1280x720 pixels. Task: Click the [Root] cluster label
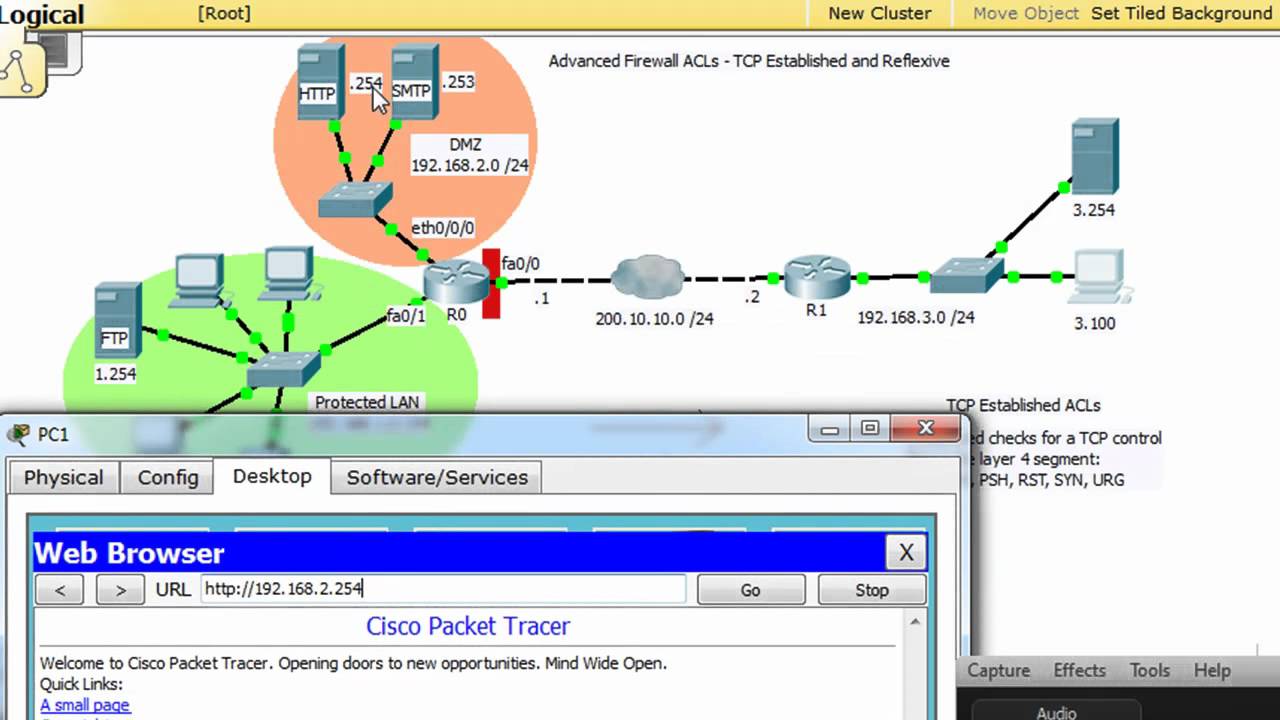pos(224,13)
